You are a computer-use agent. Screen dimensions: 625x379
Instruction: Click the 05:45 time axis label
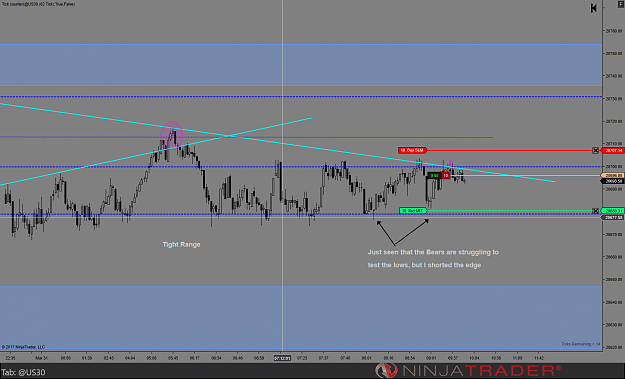173,358
